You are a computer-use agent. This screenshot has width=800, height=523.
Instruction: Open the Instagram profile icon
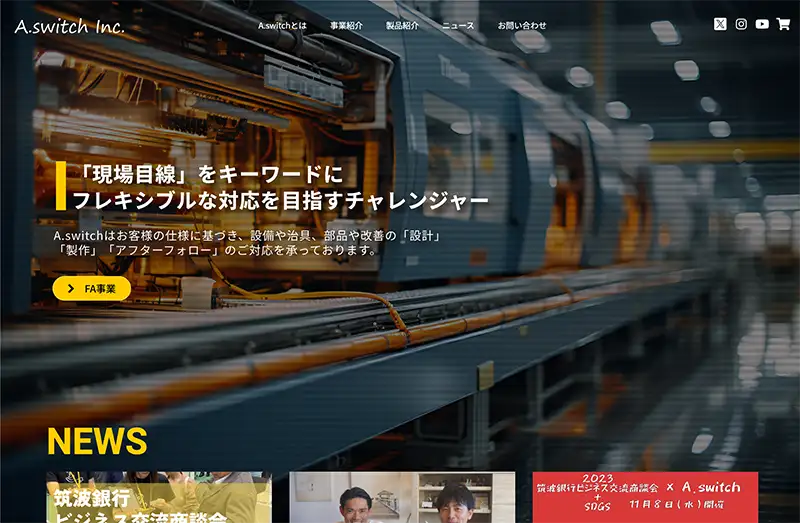(741, 24)
